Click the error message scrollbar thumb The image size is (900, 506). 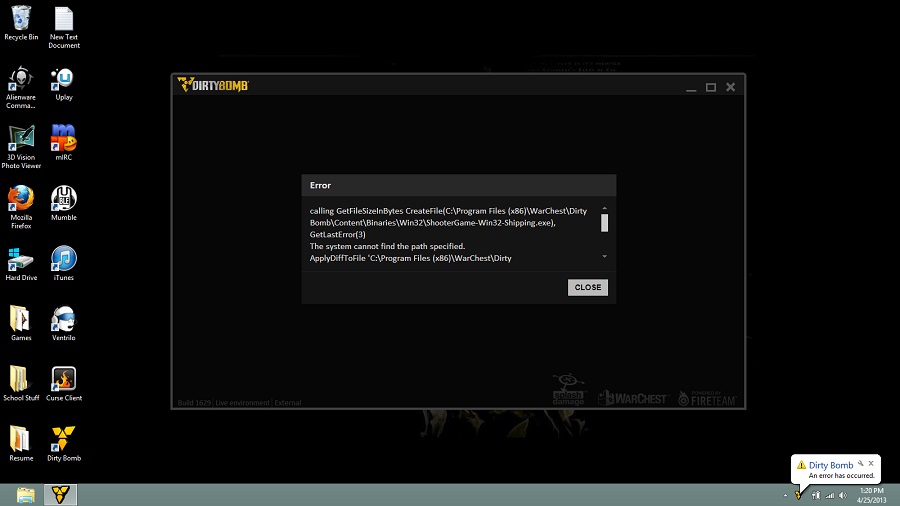tap(604, 223)
